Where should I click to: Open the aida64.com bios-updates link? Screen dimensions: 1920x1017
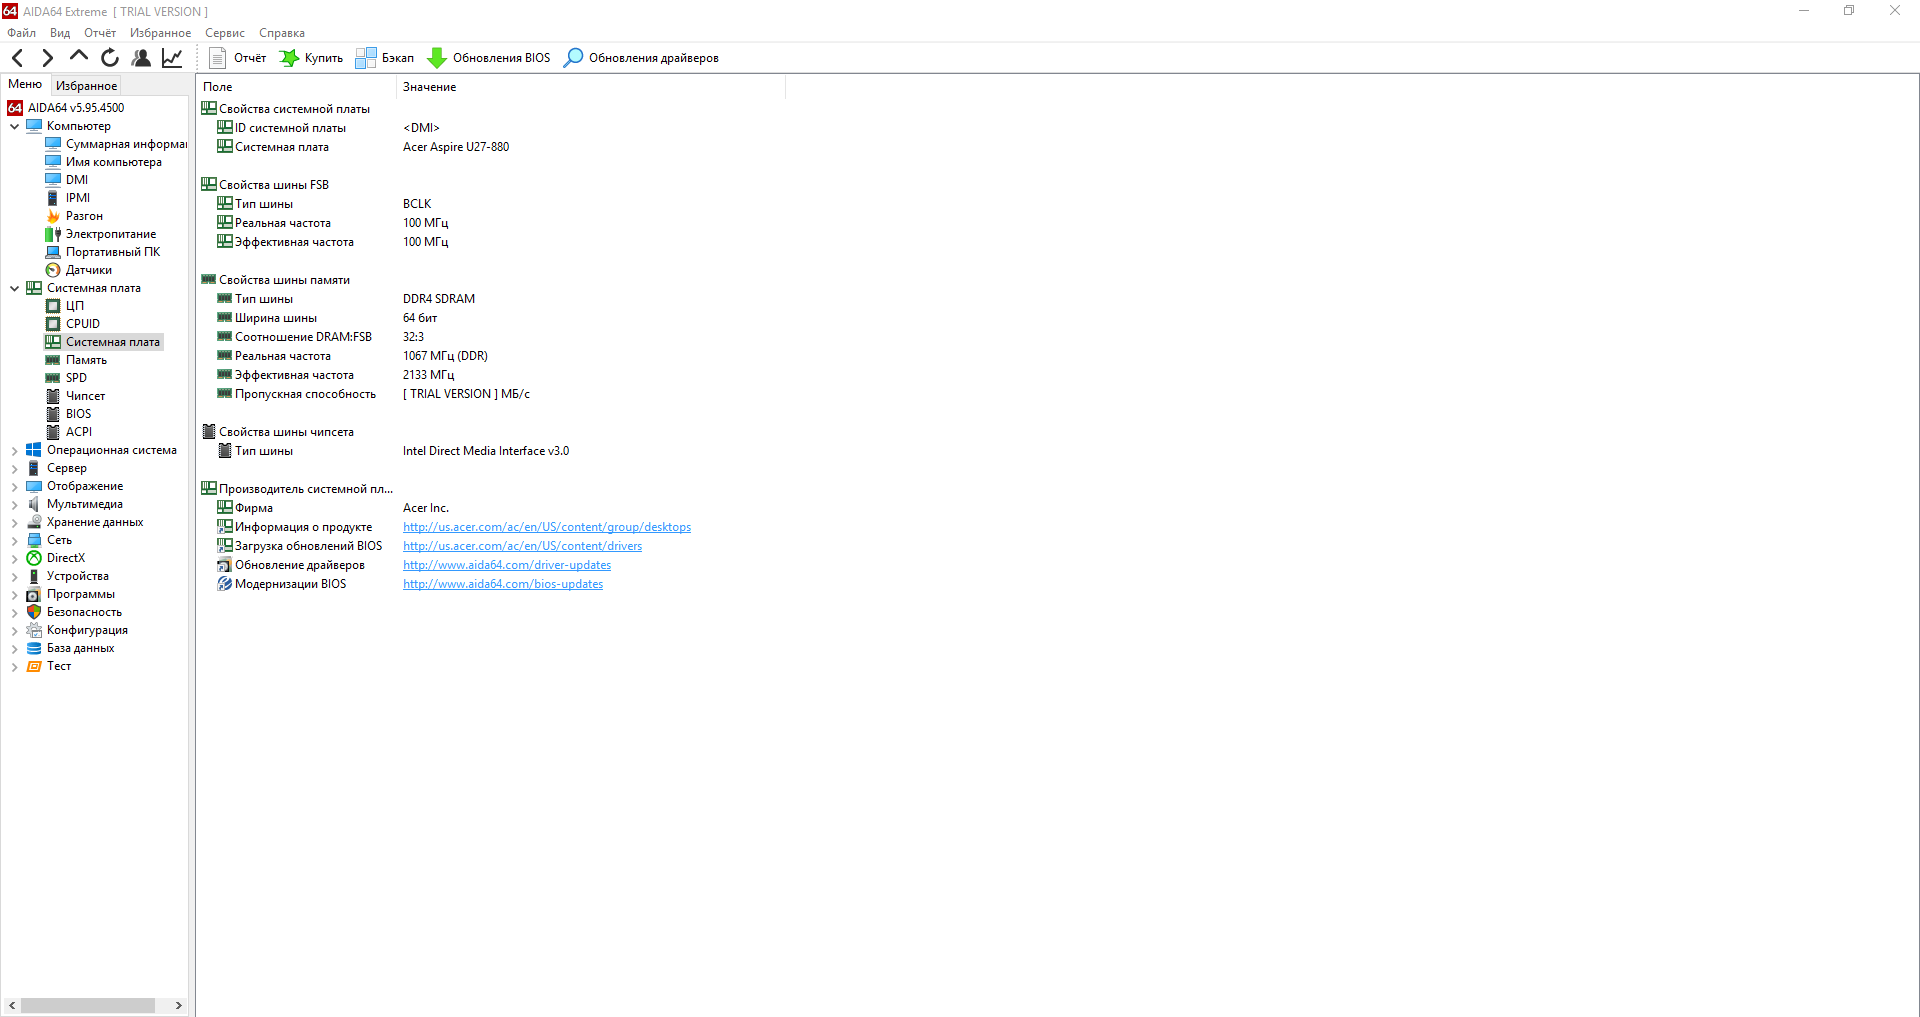[503, 584]
